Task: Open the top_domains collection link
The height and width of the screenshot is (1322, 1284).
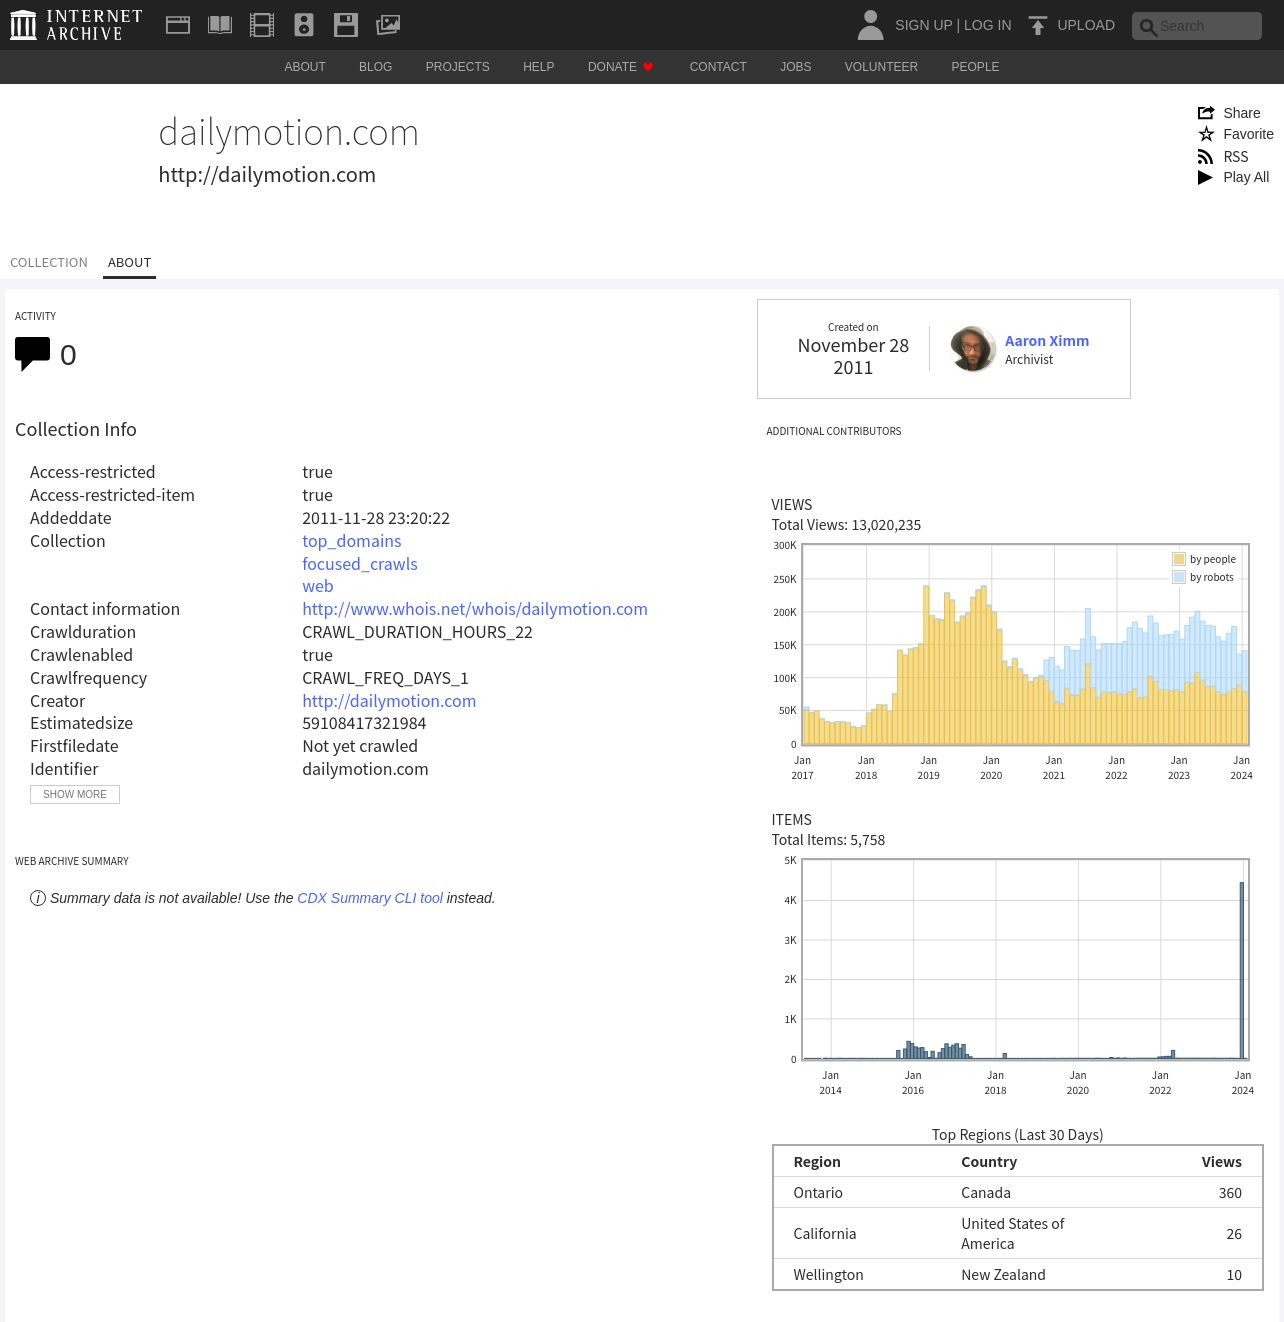Action: coord(352,541)
